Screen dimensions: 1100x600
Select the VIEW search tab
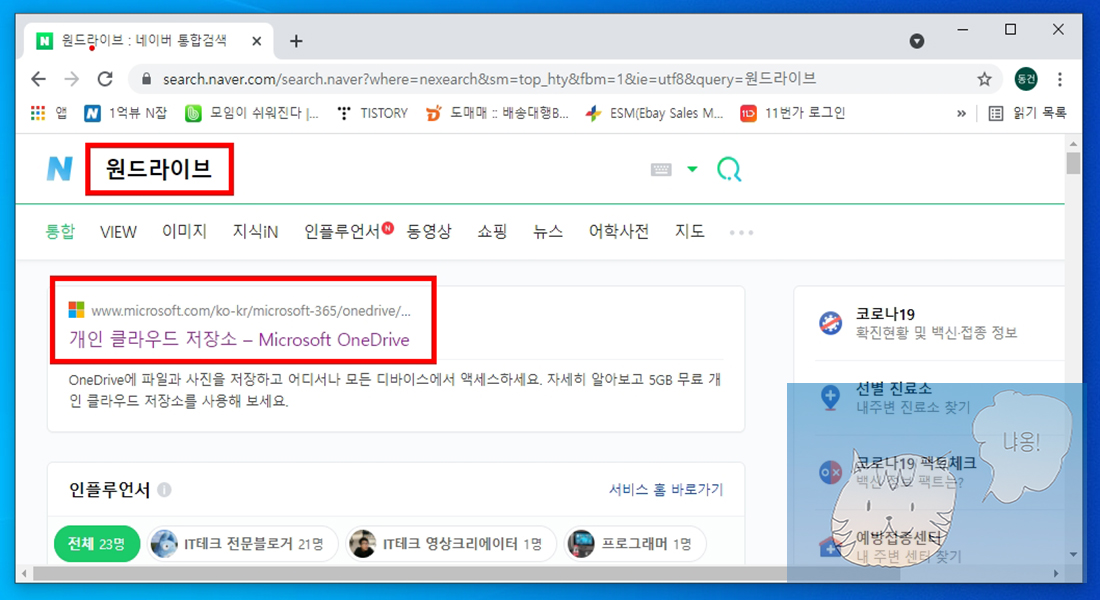pos(118,232)
